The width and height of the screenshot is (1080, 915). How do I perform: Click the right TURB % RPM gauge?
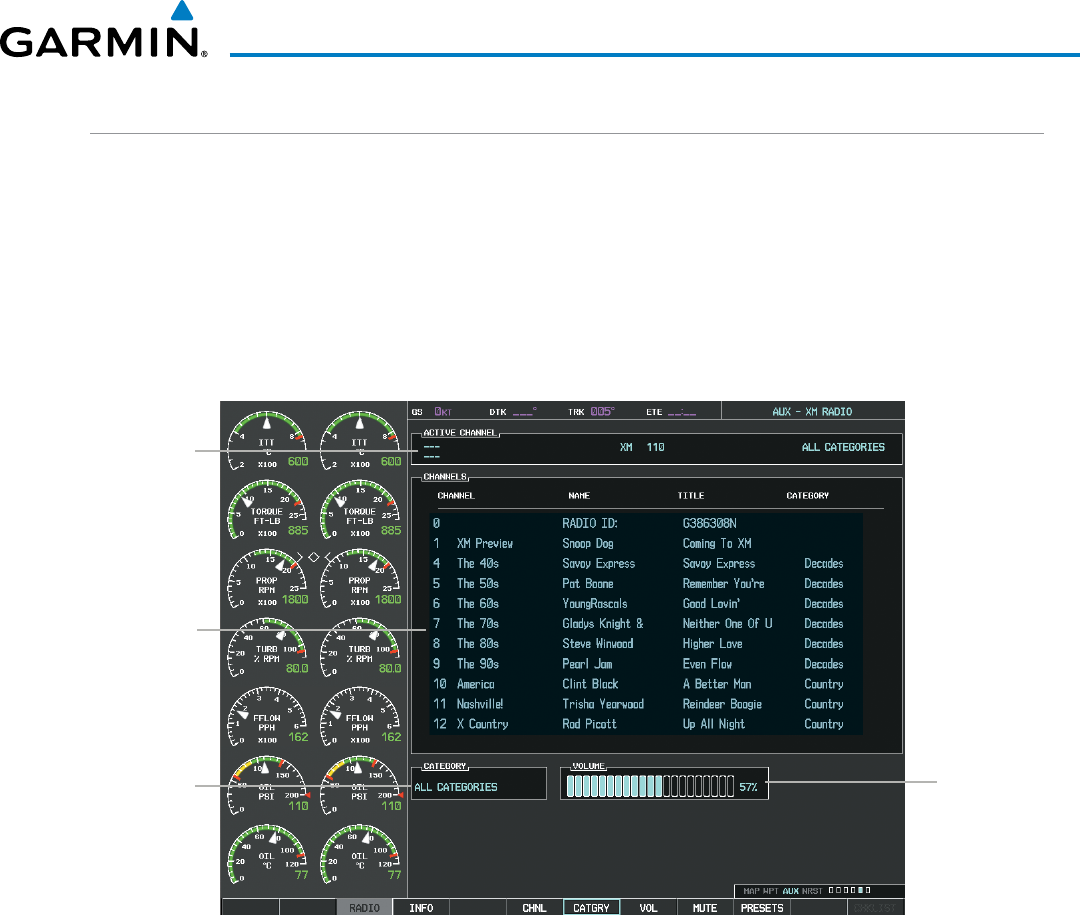click(x=360, y=648)
